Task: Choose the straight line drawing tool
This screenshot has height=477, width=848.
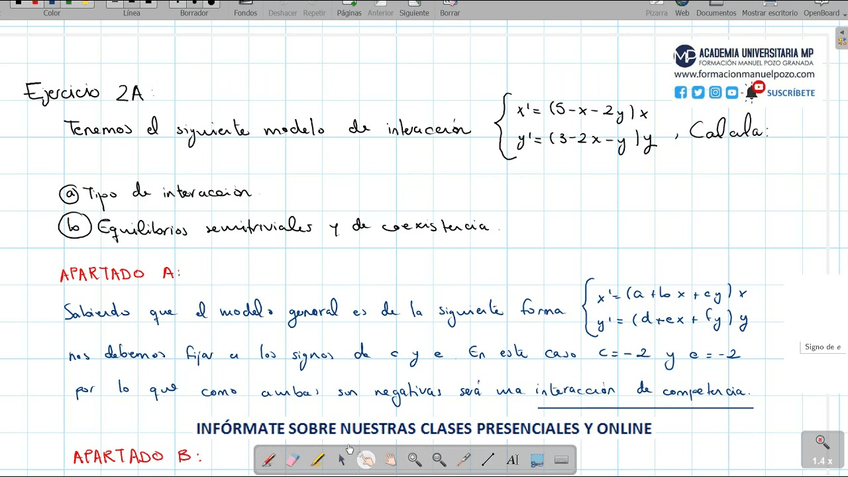Action: point(488,460)
